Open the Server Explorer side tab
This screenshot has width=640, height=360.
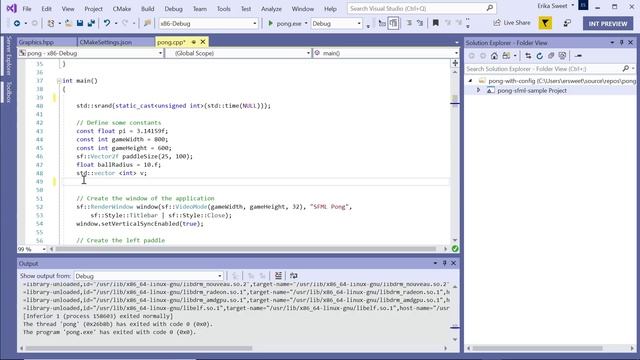9,56
